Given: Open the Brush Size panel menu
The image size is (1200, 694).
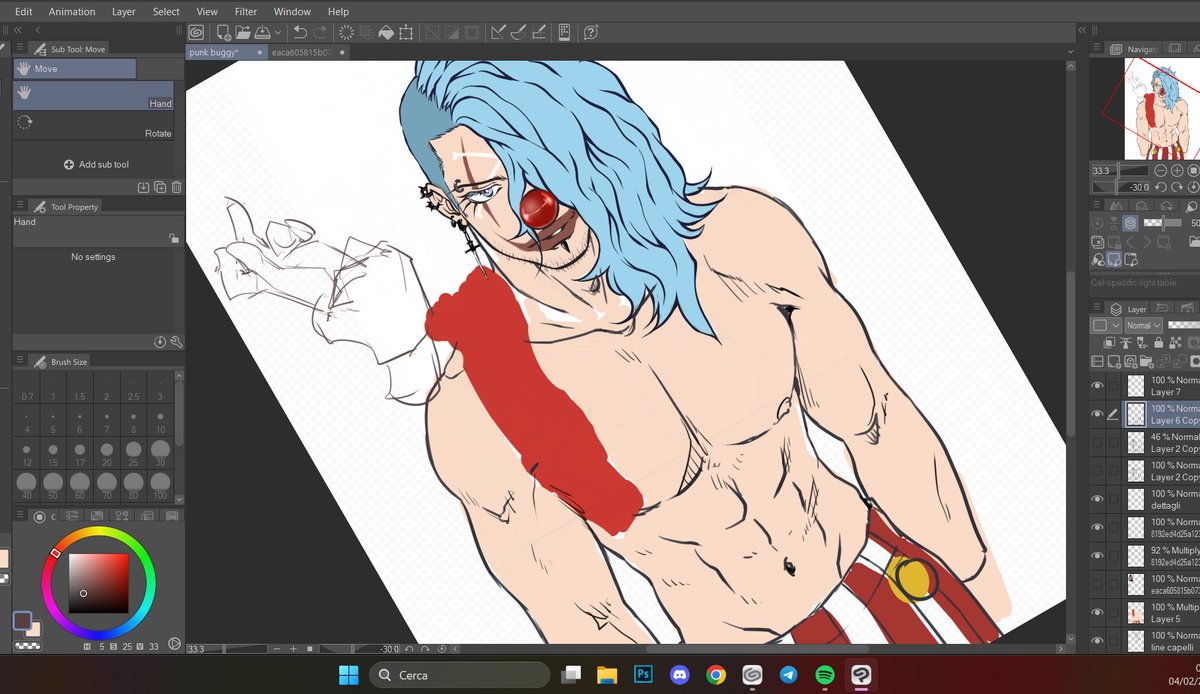Looking at the screenshot, I should pos(21,361).
